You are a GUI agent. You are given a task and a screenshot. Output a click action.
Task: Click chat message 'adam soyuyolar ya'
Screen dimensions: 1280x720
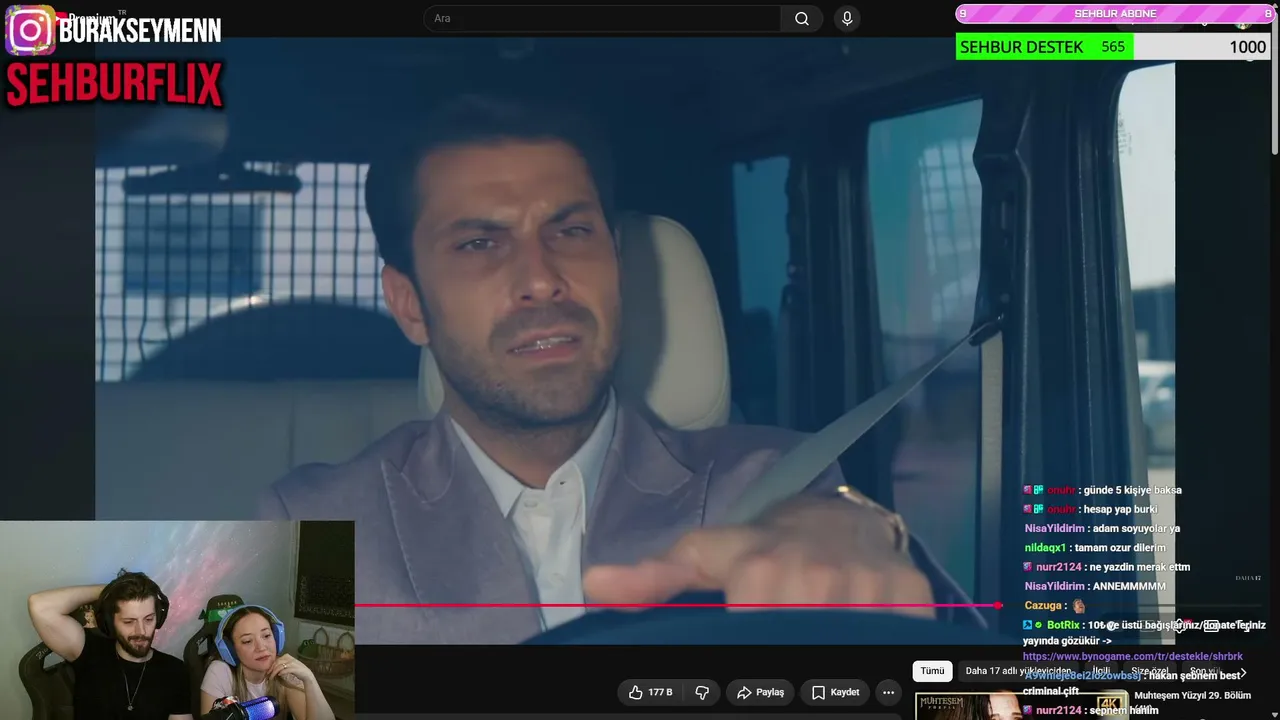tap(1136, 529)
